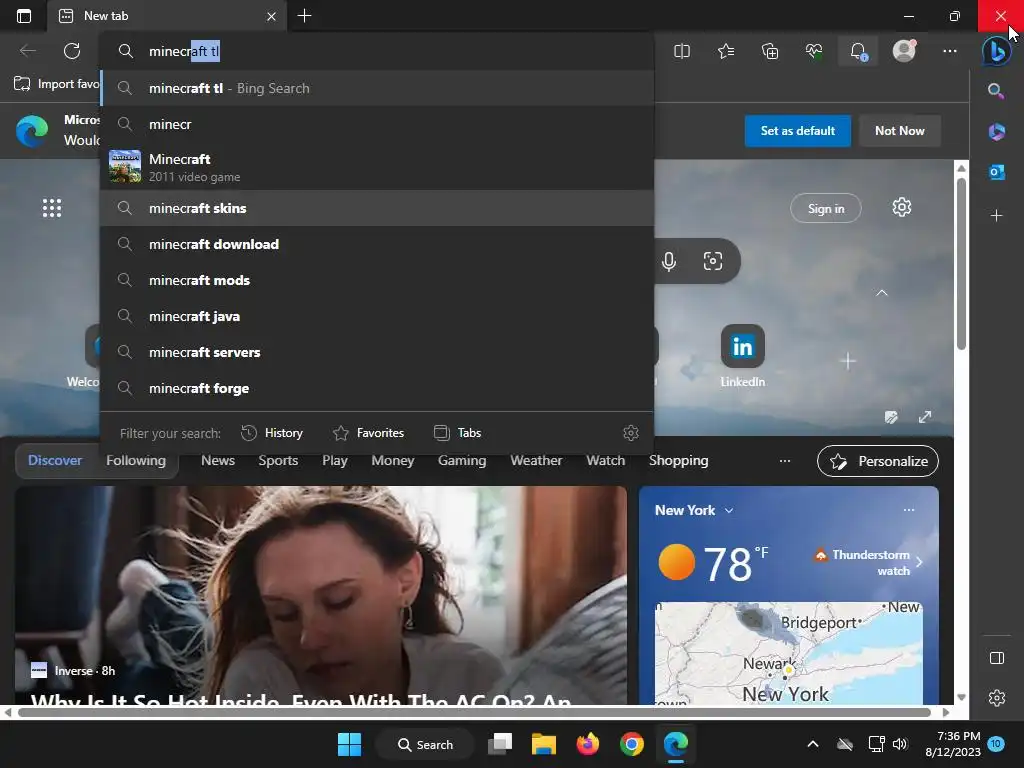This screenshot has height=768, width=1024.
Task: Open the Gaming feed tab
Action: [x=462, y=460]
